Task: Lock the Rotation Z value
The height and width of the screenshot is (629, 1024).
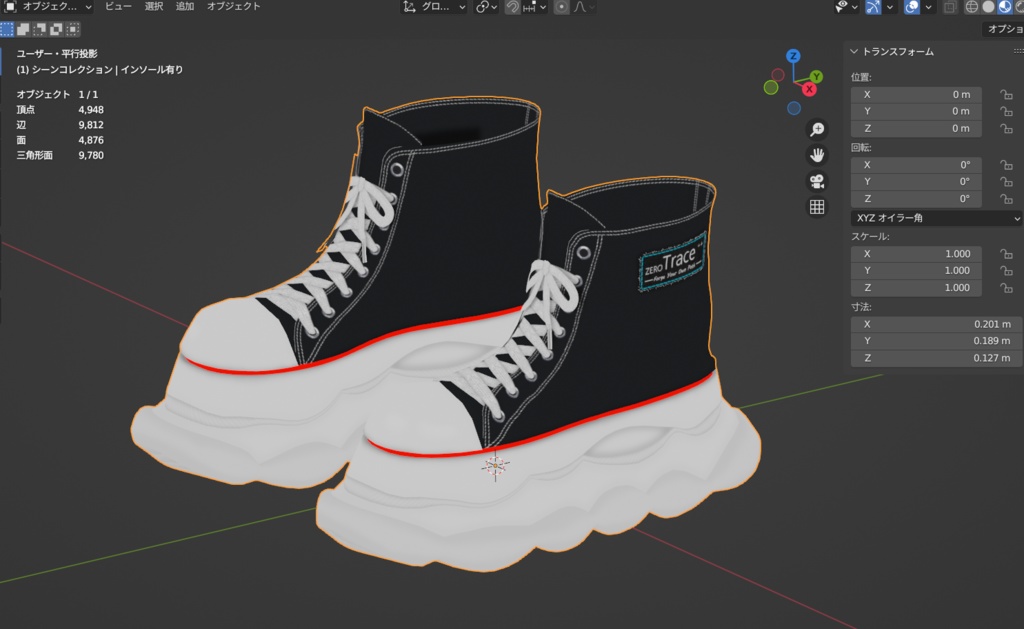Action: (1006, 199)
